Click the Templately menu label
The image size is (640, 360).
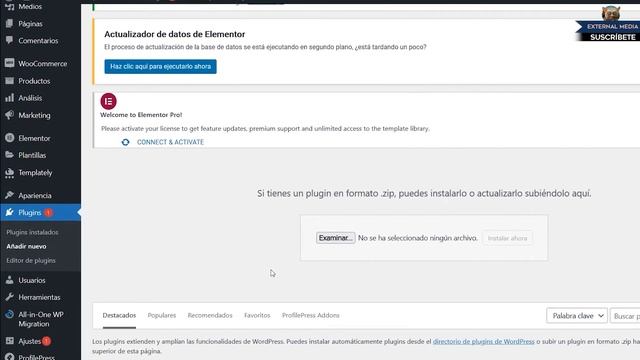(x=35, y=173)
